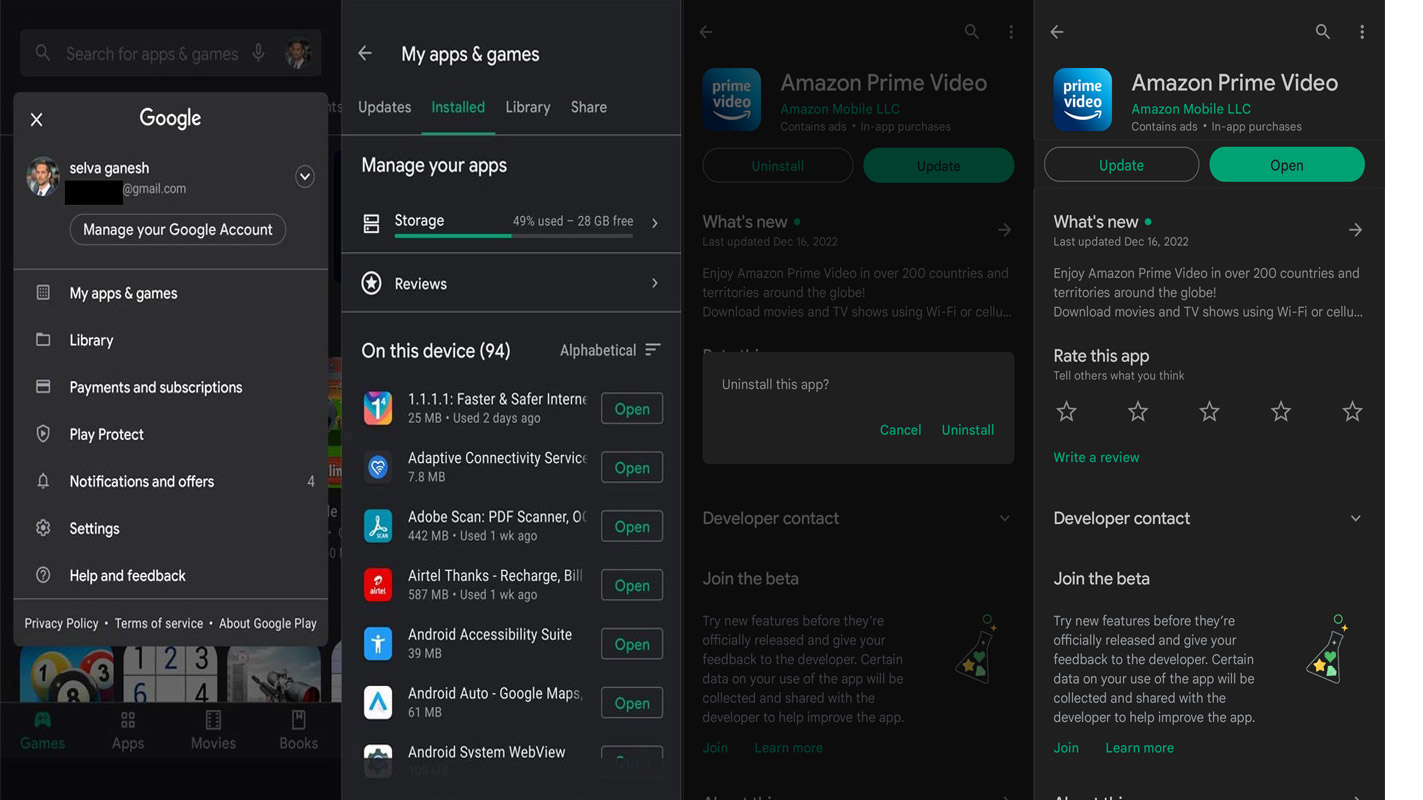Go back from rightmost Prime Video page
This screenshot has height=800, width=1423.
point(1057,32)
